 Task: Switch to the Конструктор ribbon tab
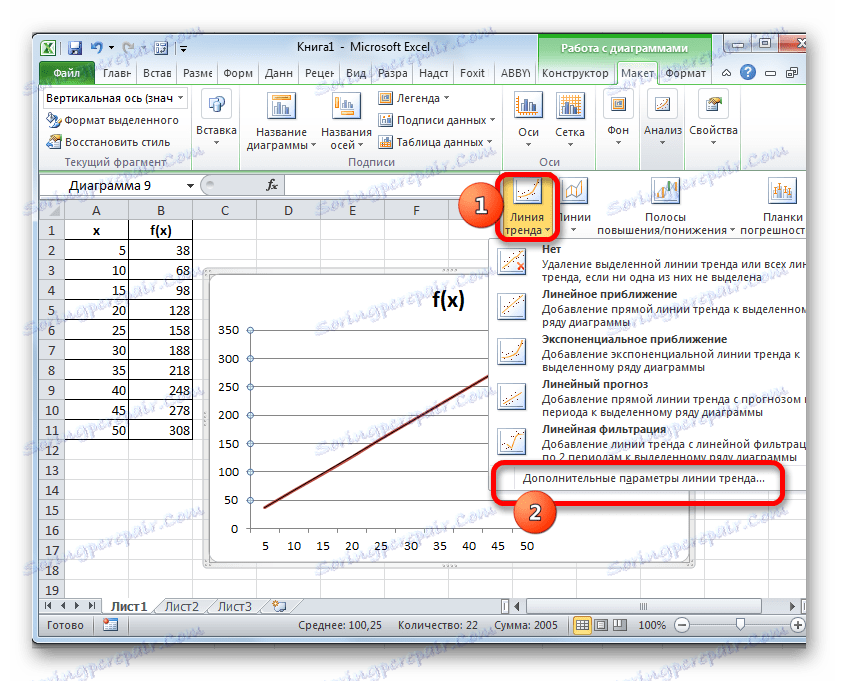575,72
